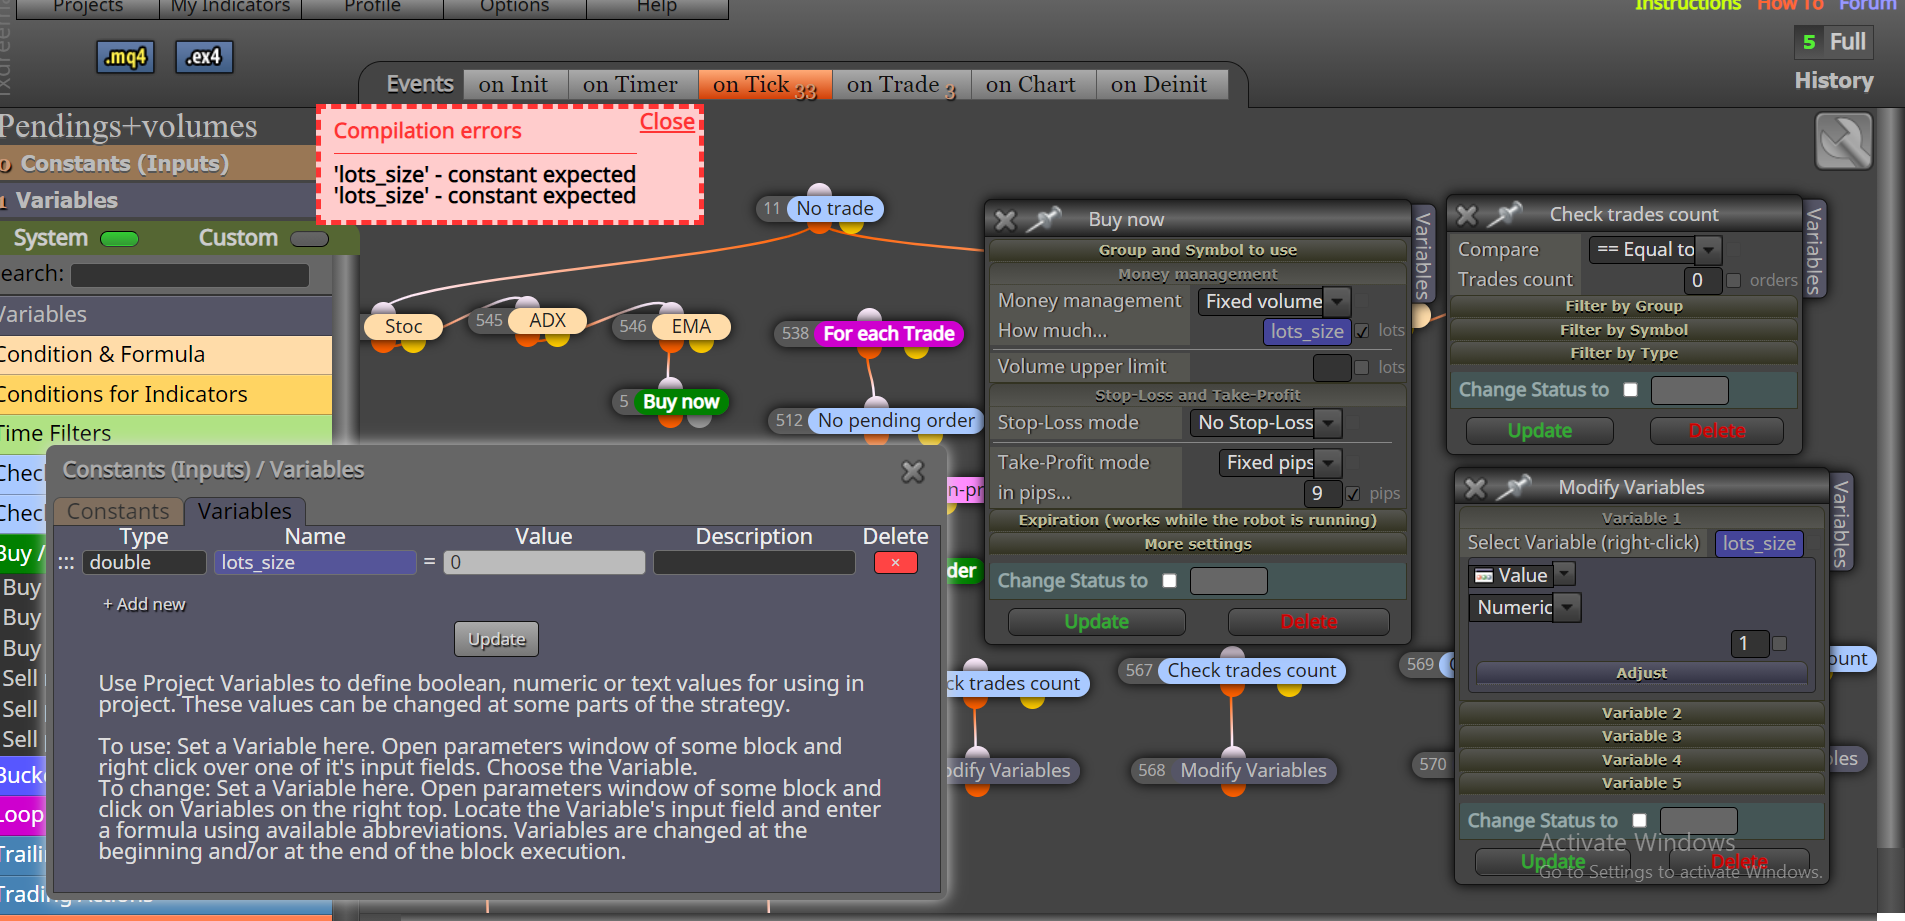Expand Group and Symbol to use section
This screenshot has width=1905, height=921.
click(x=1198, y=250)
